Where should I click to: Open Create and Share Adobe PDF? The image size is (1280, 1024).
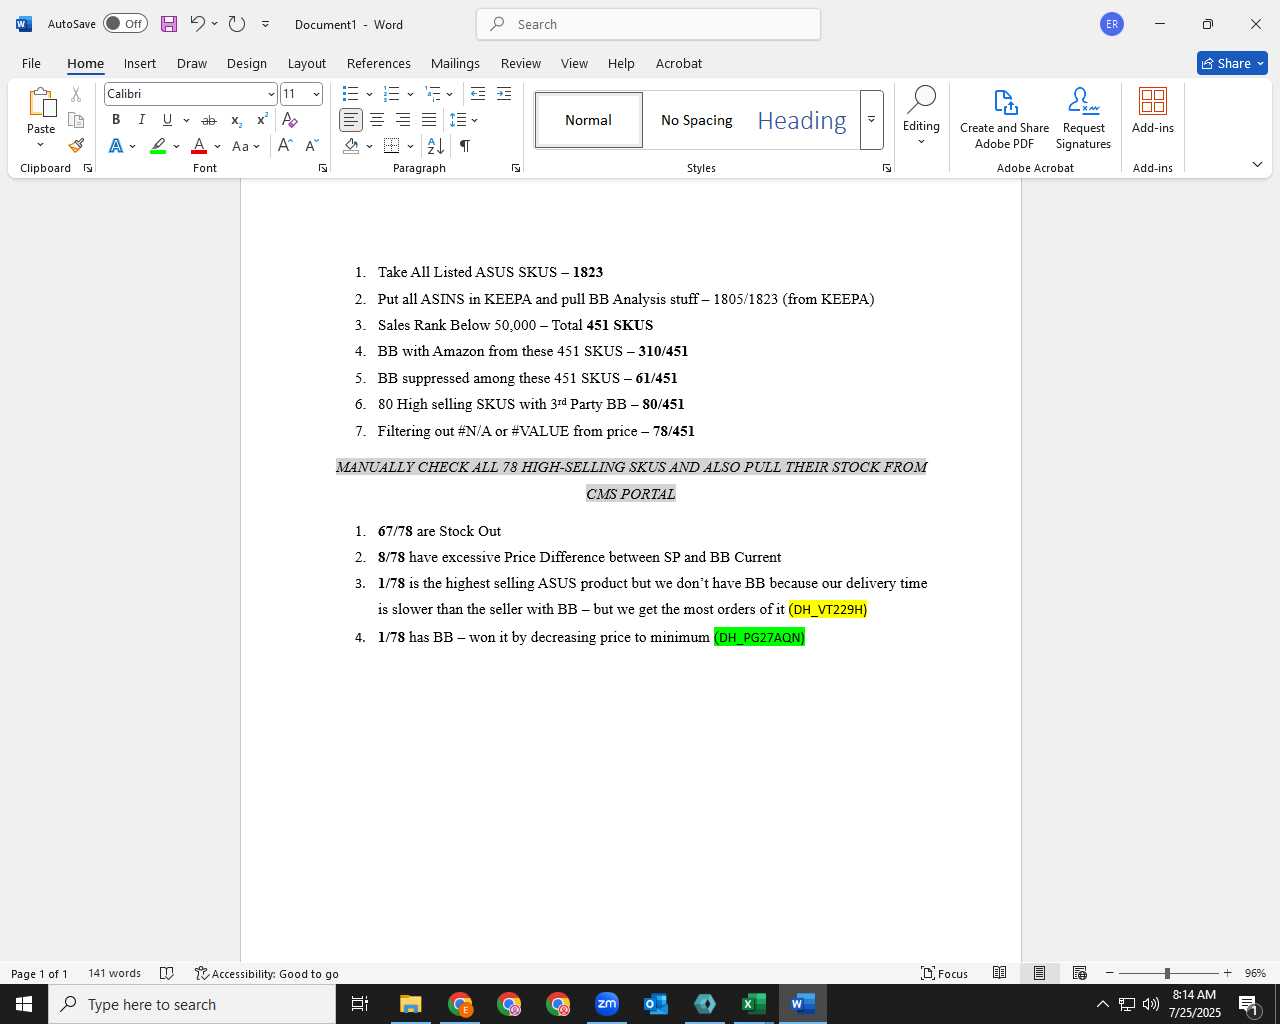[x=1005, y=119]
